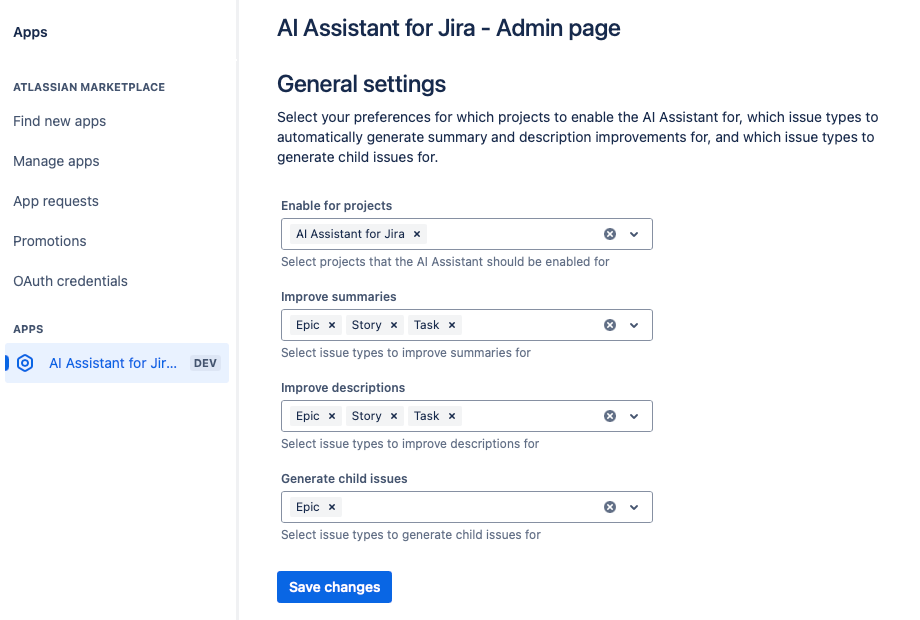Open the Promotions page
This screenshot has width=920, height=620.
point(50,241)
